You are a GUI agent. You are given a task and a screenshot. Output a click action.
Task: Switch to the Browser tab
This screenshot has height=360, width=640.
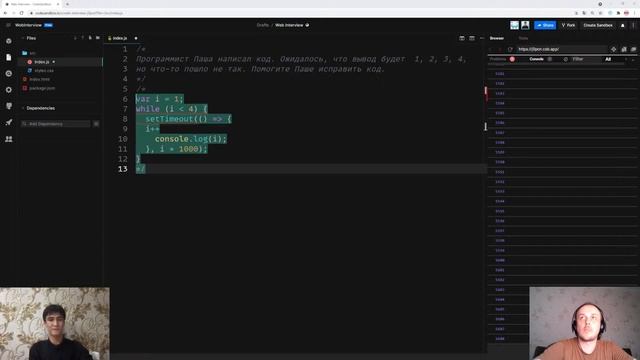click(x=497, y=38)
